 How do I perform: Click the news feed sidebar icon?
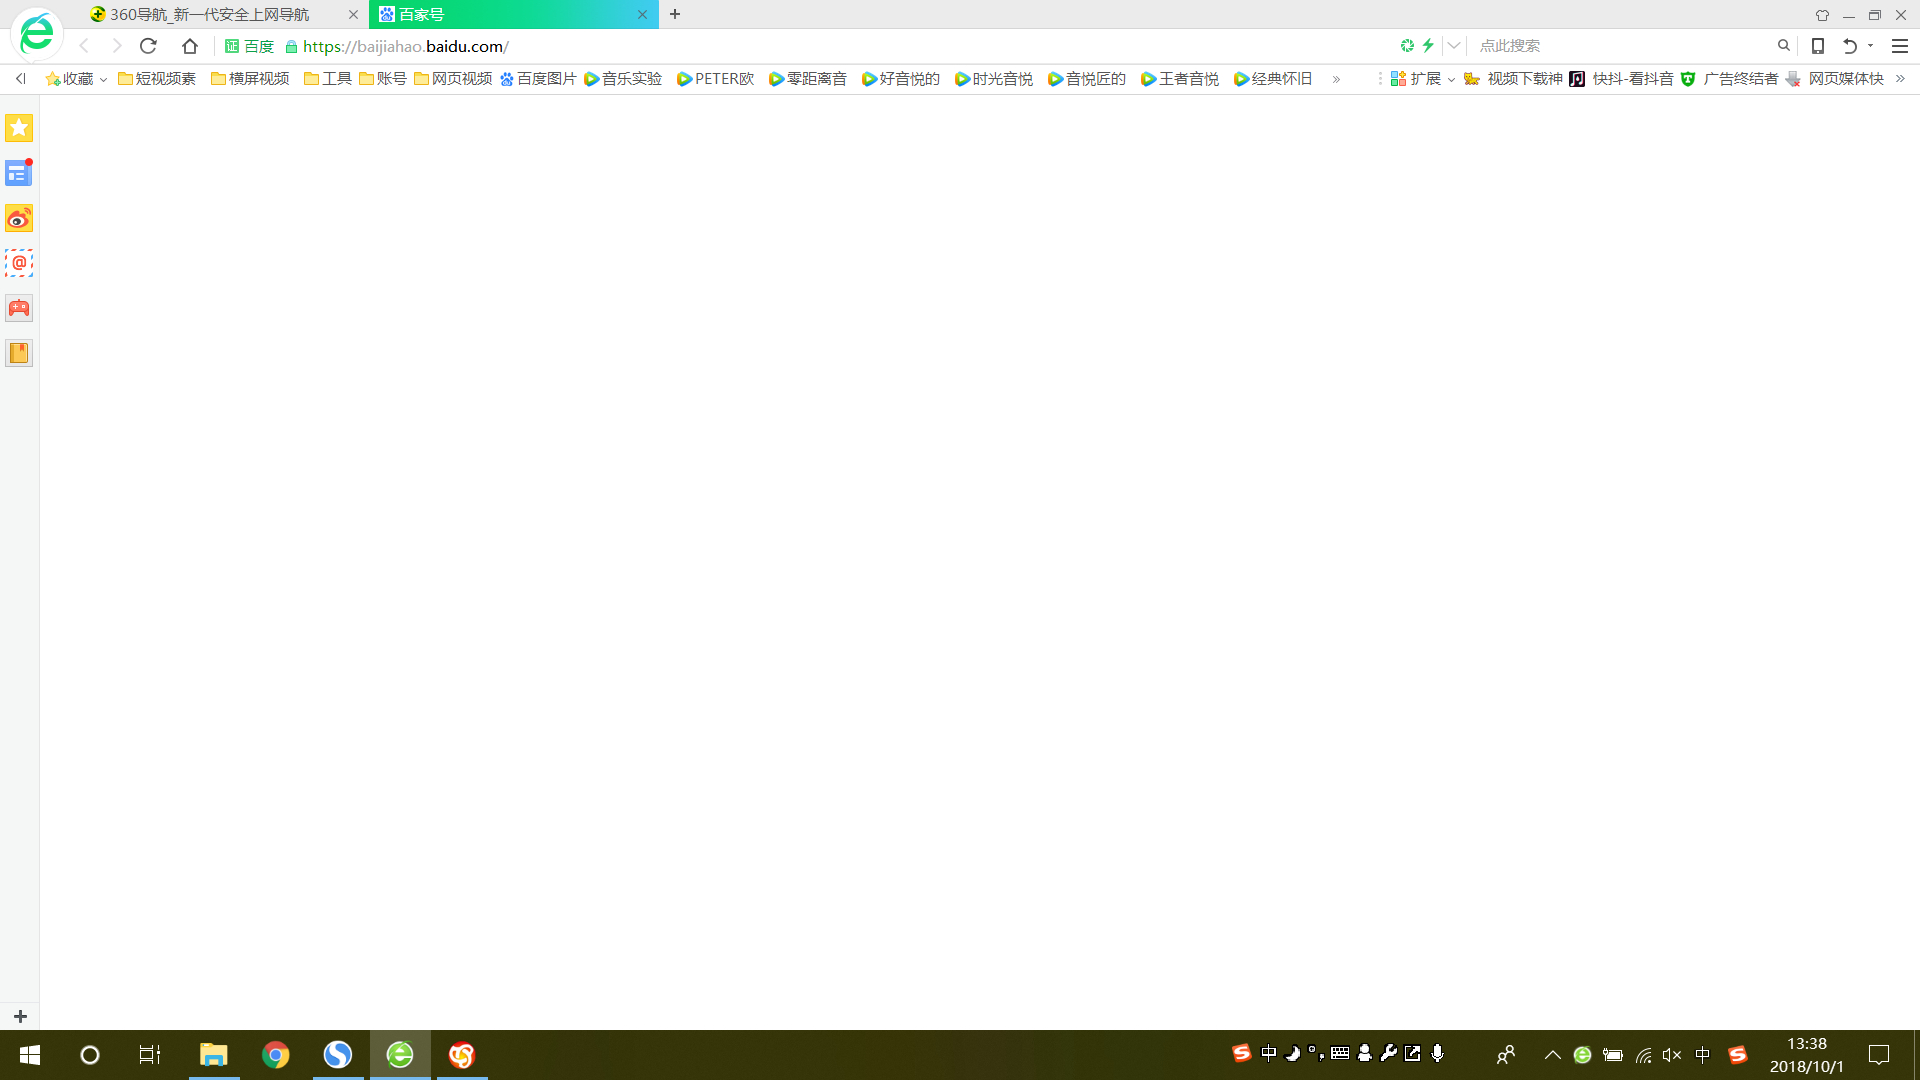point(19,173)
